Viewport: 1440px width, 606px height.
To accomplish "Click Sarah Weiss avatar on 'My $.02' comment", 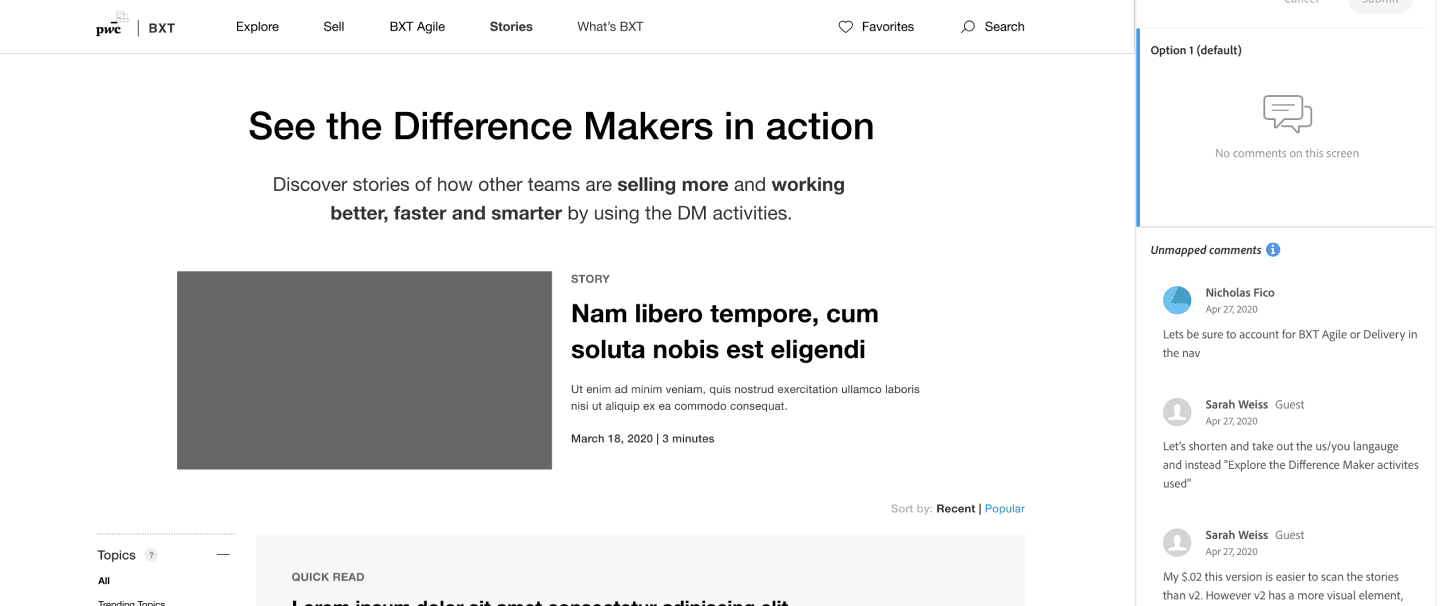I will coord(1177,542).
